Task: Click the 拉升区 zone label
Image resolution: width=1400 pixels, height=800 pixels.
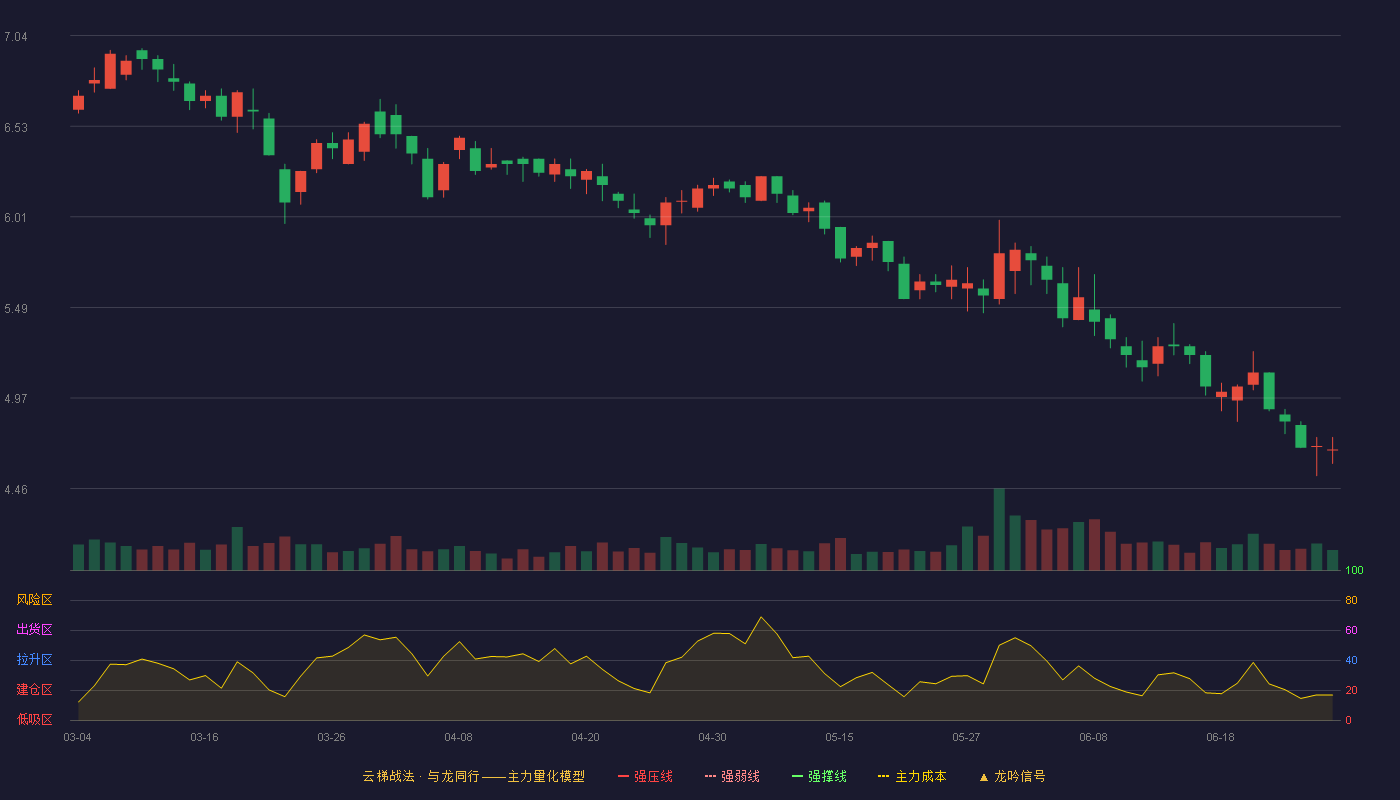Action: click(34, 660)
